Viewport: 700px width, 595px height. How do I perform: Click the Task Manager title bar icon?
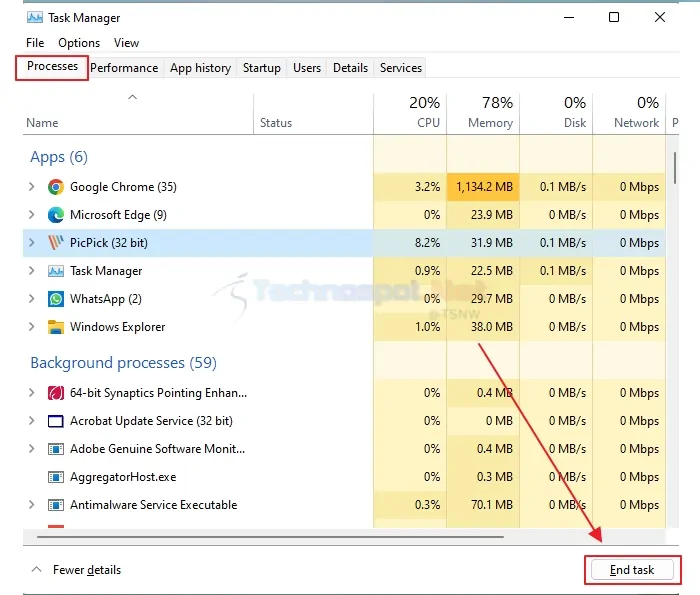(x=35, y=17)
